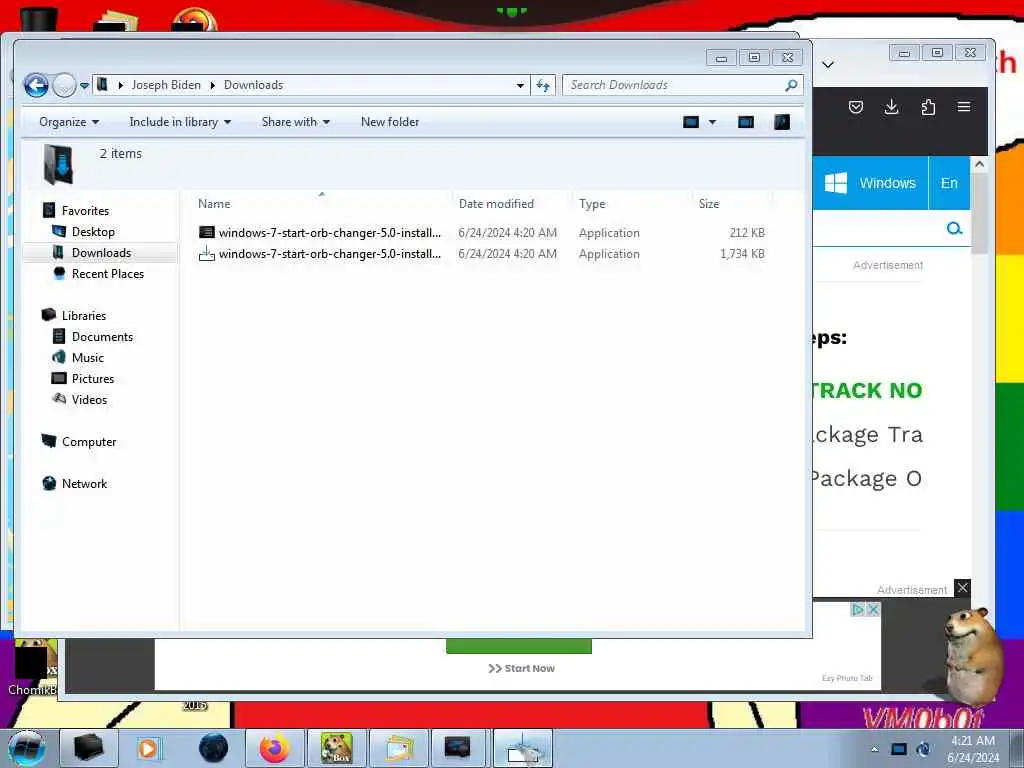This screenshot has width=1024, height=768.
Task: Open the recent locations dropdown arrow
Action: (84, 86)
